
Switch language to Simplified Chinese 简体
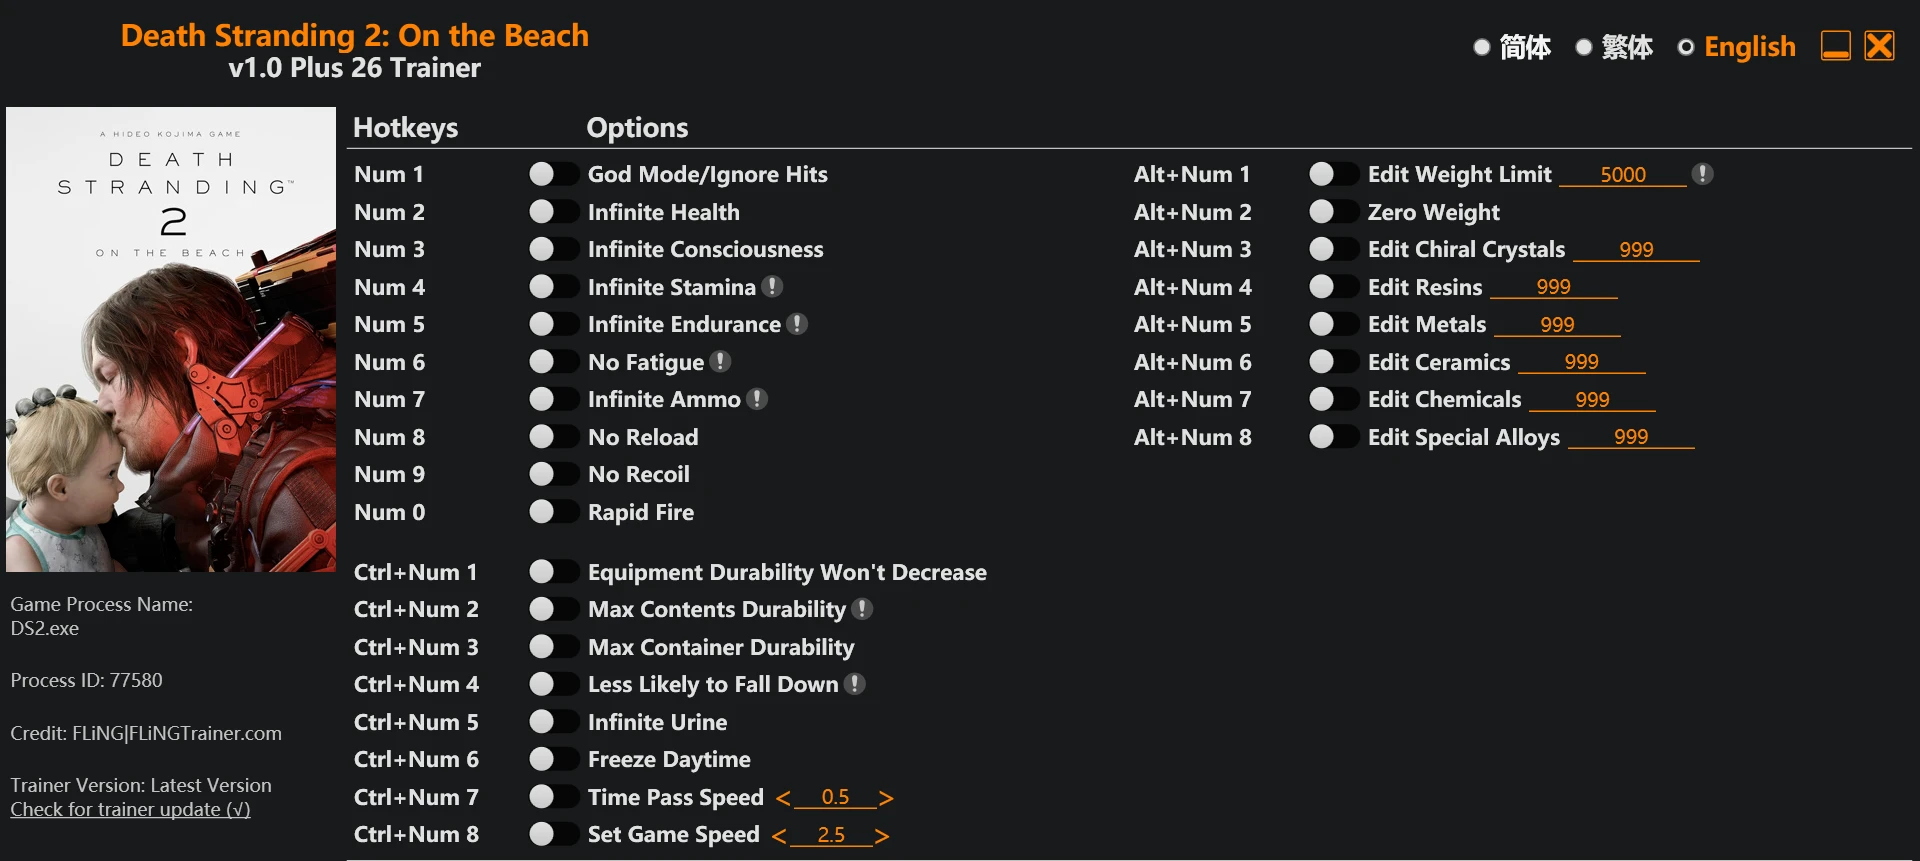[x=1482, y=47]
